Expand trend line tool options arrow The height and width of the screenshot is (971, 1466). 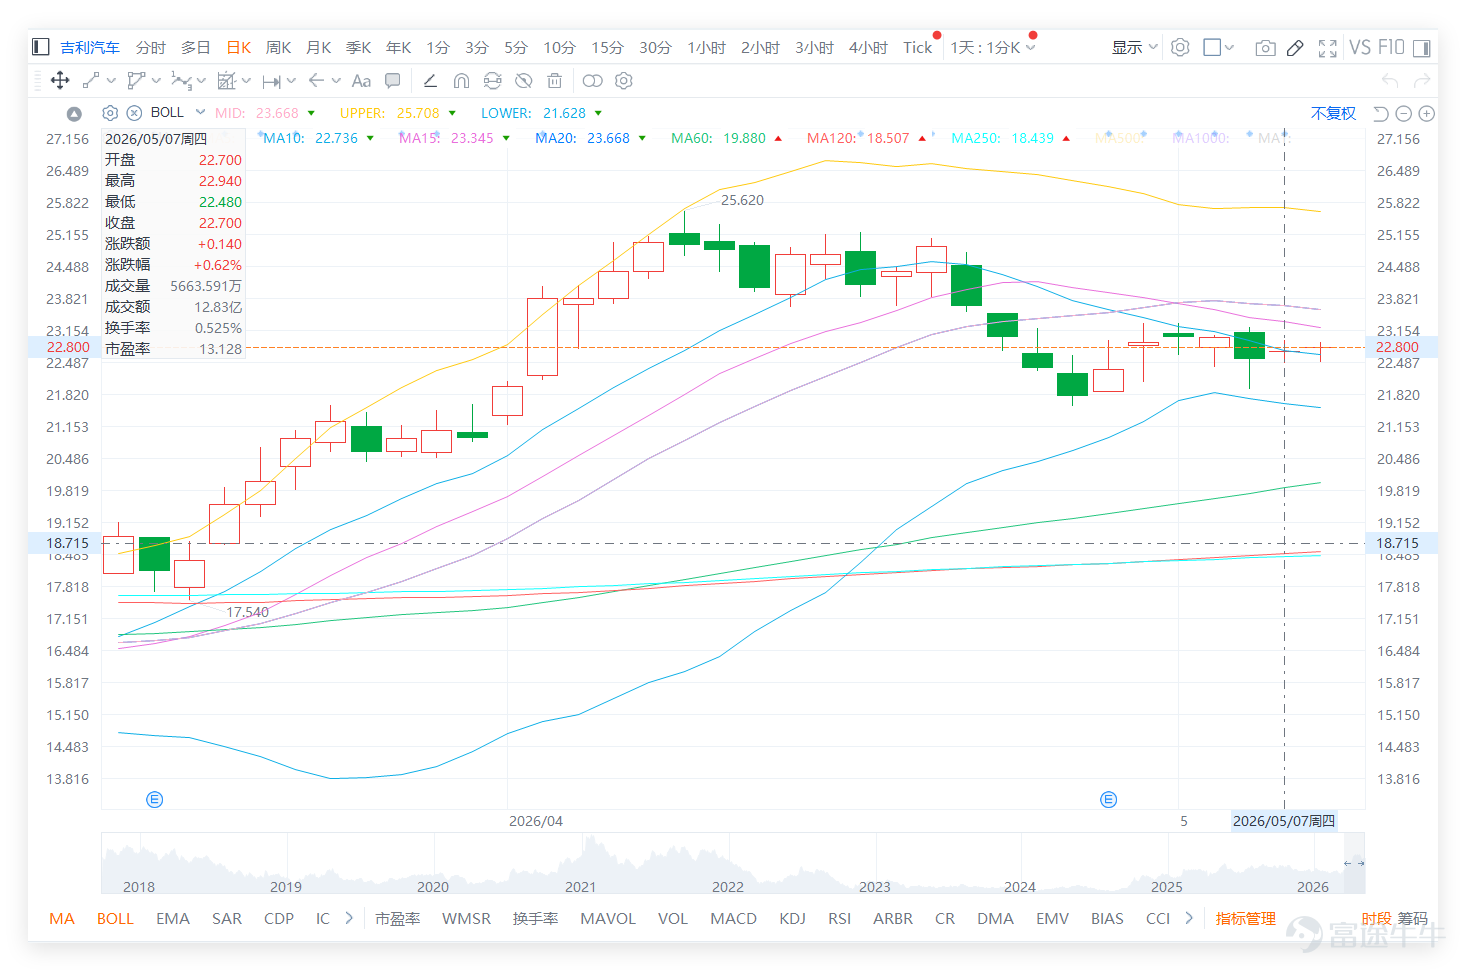[x=111, y=81]
